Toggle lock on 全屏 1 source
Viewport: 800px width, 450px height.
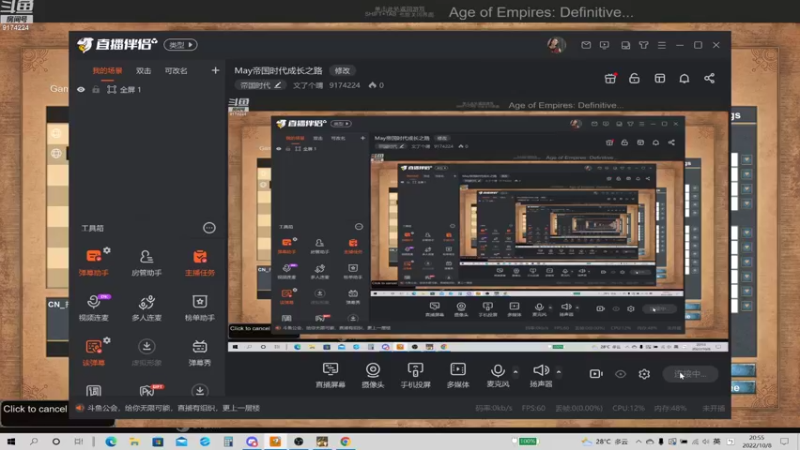95,89
